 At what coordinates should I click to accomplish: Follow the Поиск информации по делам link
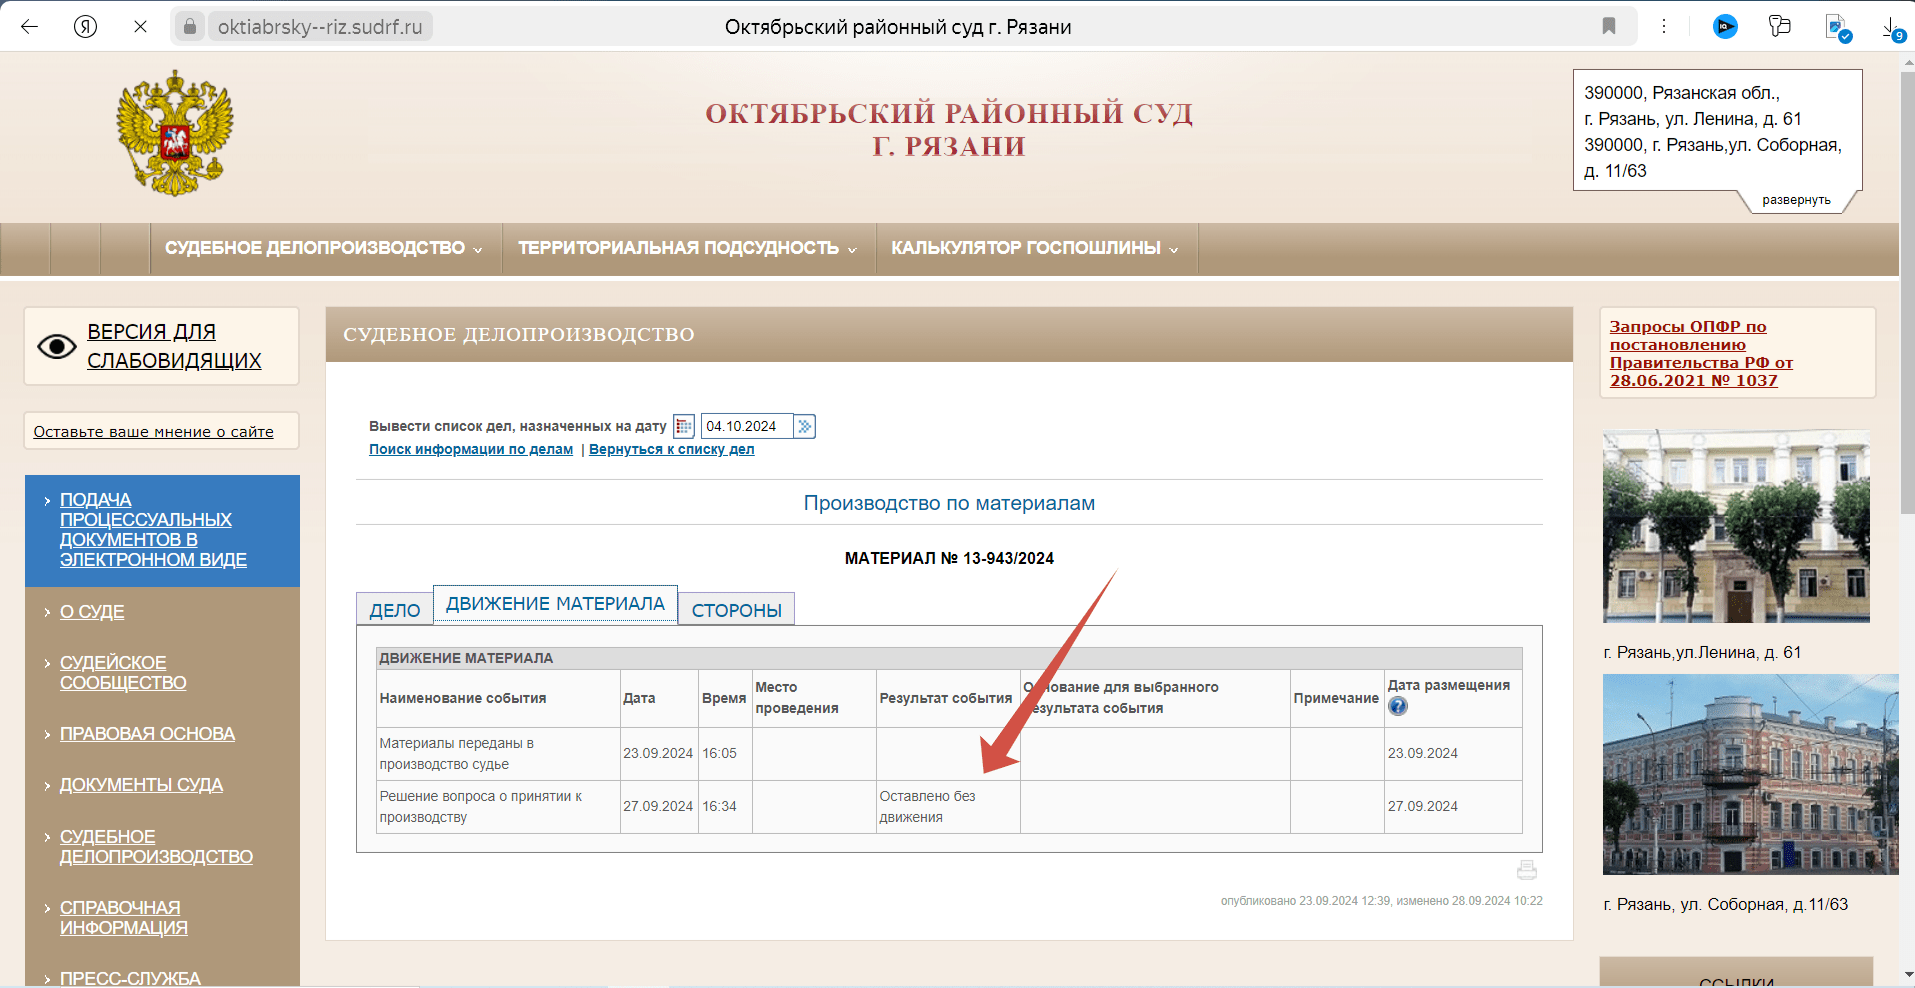point(470,449)
